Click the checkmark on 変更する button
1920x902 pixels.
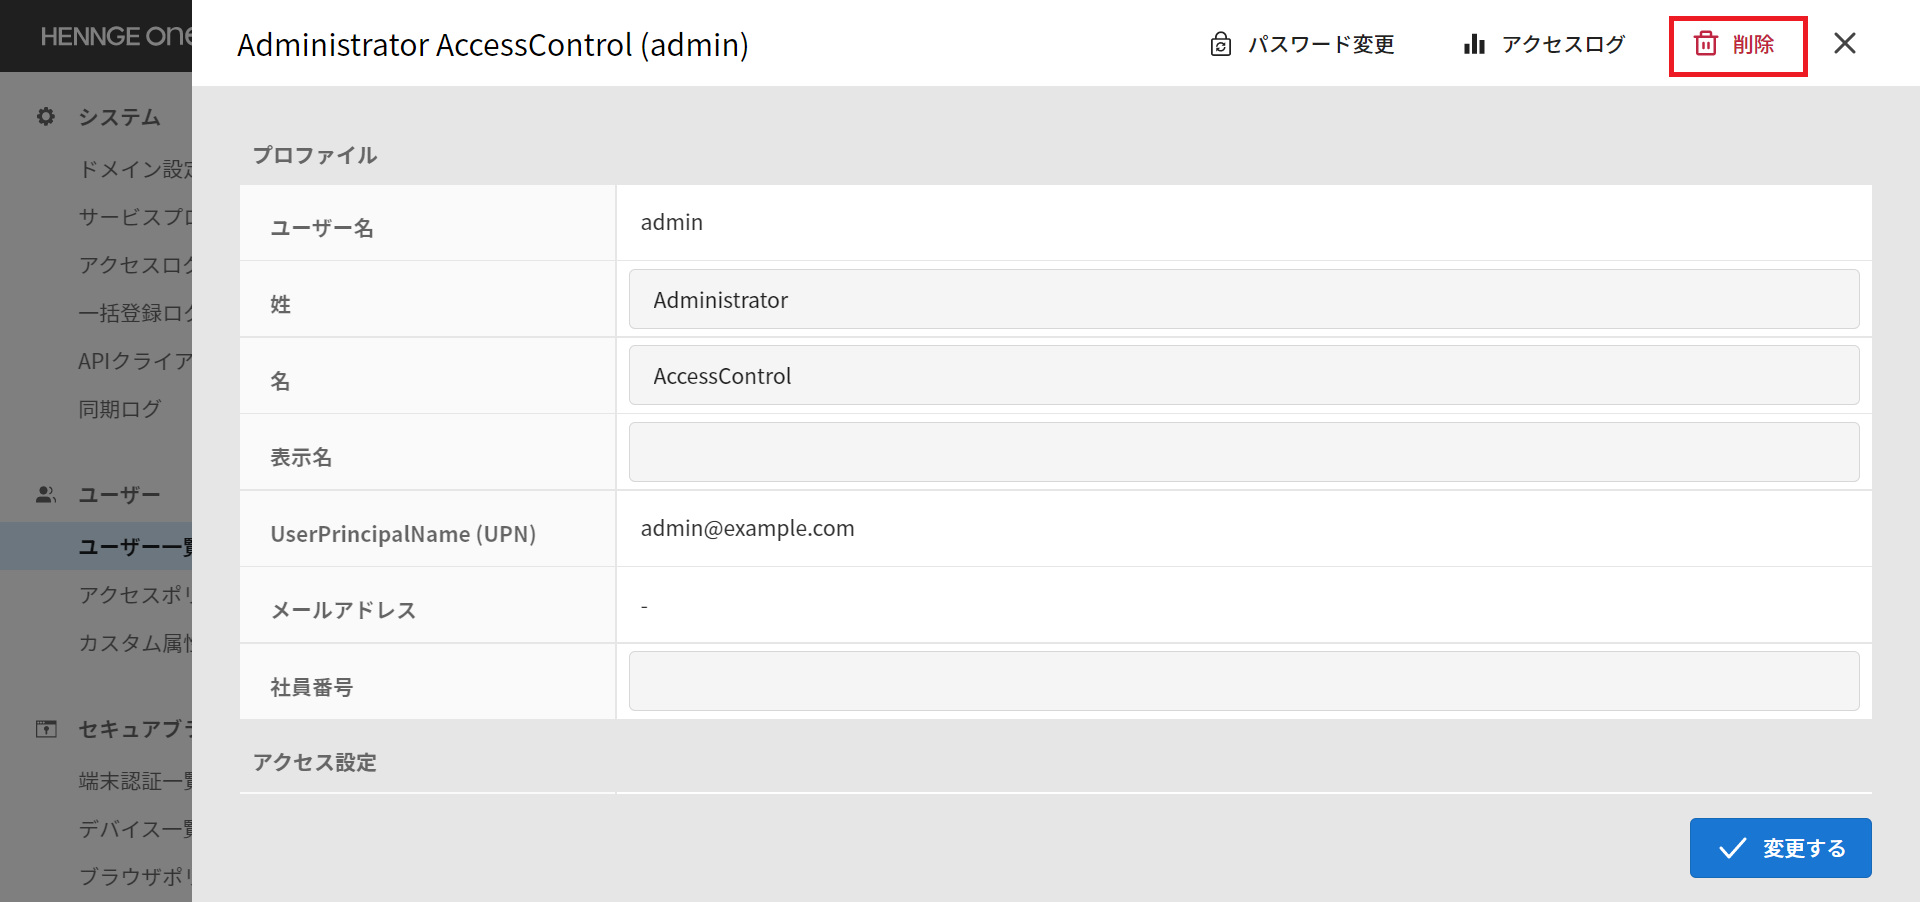click(x=1733, y=848)
